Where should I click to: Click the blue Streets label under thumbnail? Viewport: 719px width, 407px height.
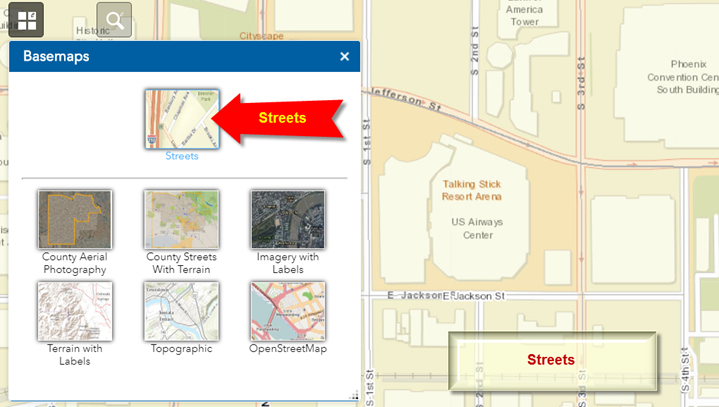181,156
